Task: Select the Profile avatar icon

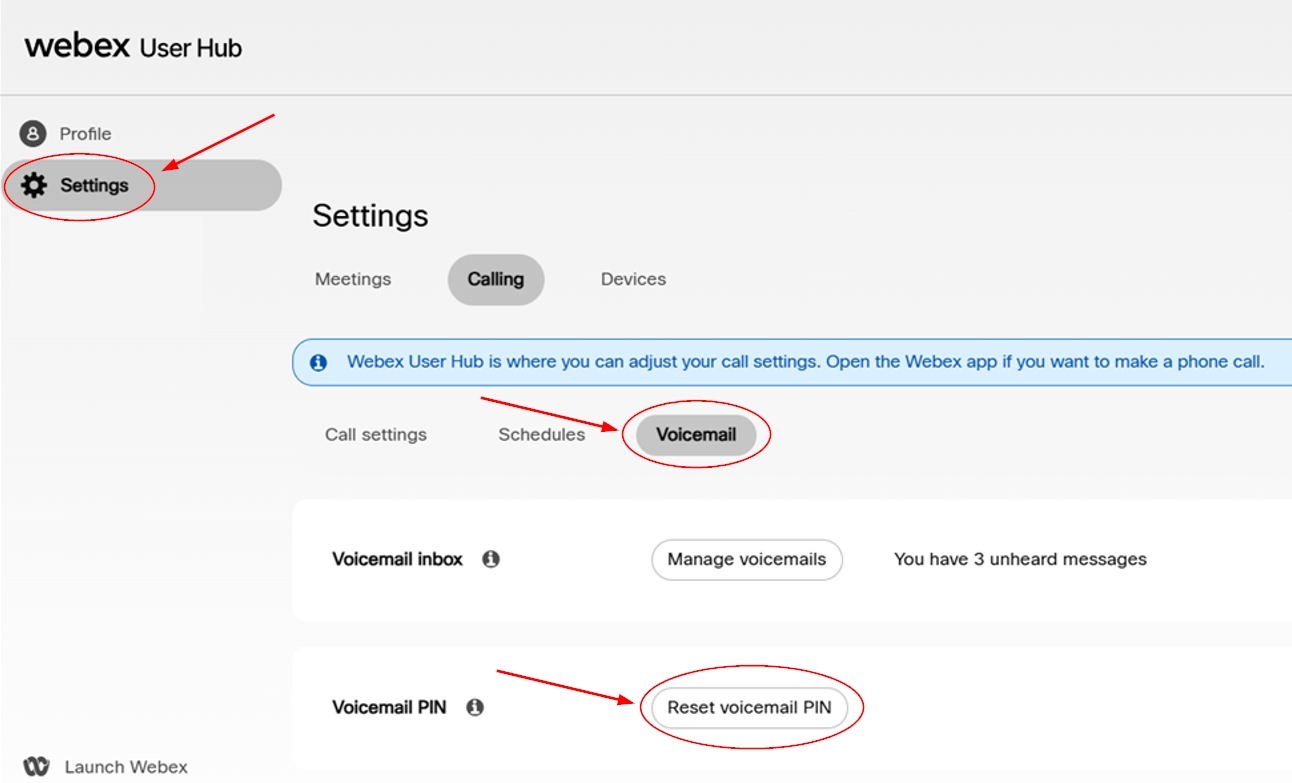Action: pos(34,133)
